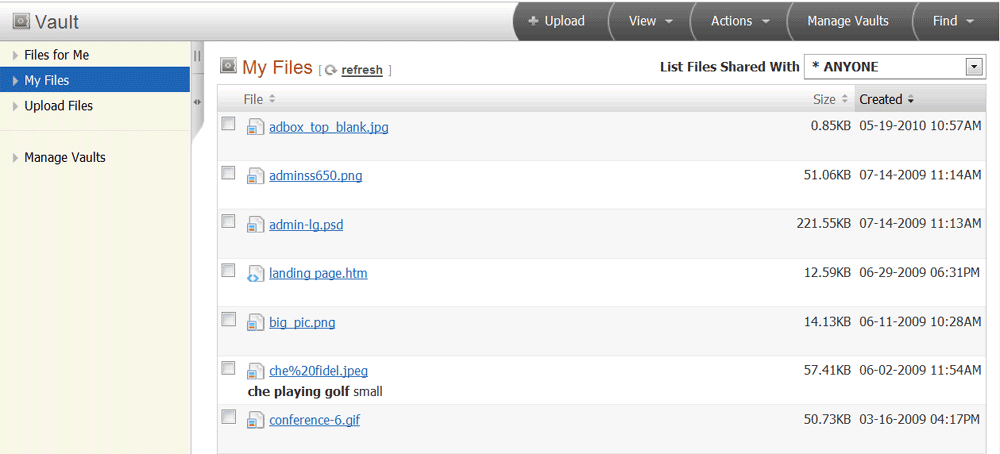Click the My Files page heading

click(277, 67)
